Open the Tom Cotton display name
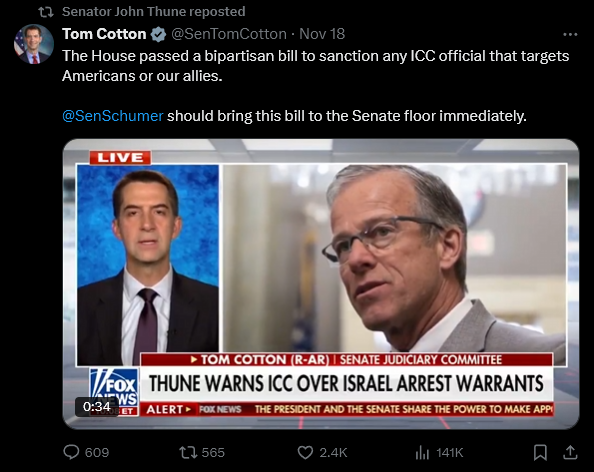The height and width of the screenshot is (472, 594). [104, 34]
